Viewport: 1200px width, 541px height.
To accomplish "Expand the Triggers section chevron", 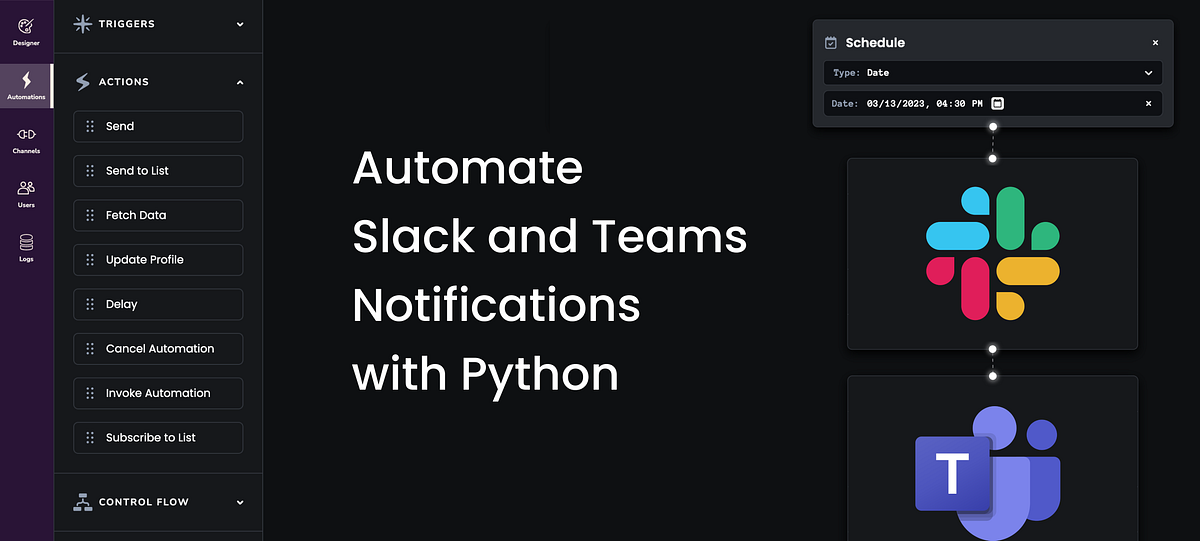I will point(240,24).
